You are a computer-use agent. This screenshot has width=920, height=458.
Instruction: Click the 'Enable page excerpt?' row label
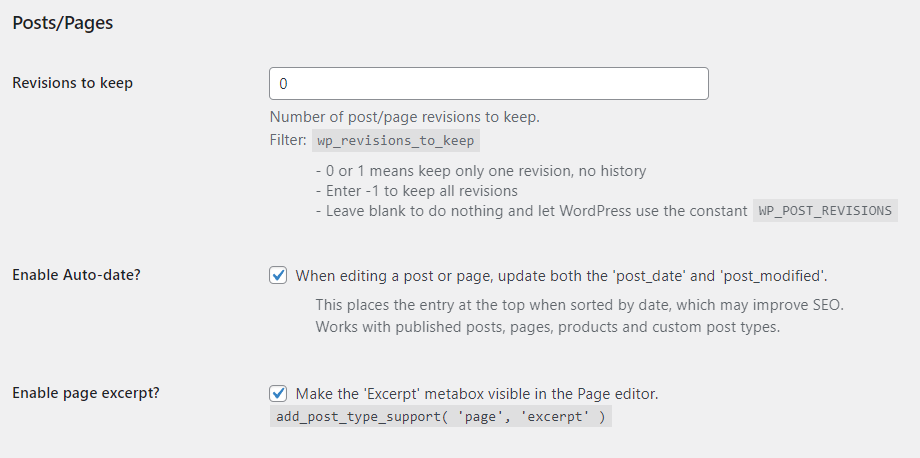(x=86, y=393)
